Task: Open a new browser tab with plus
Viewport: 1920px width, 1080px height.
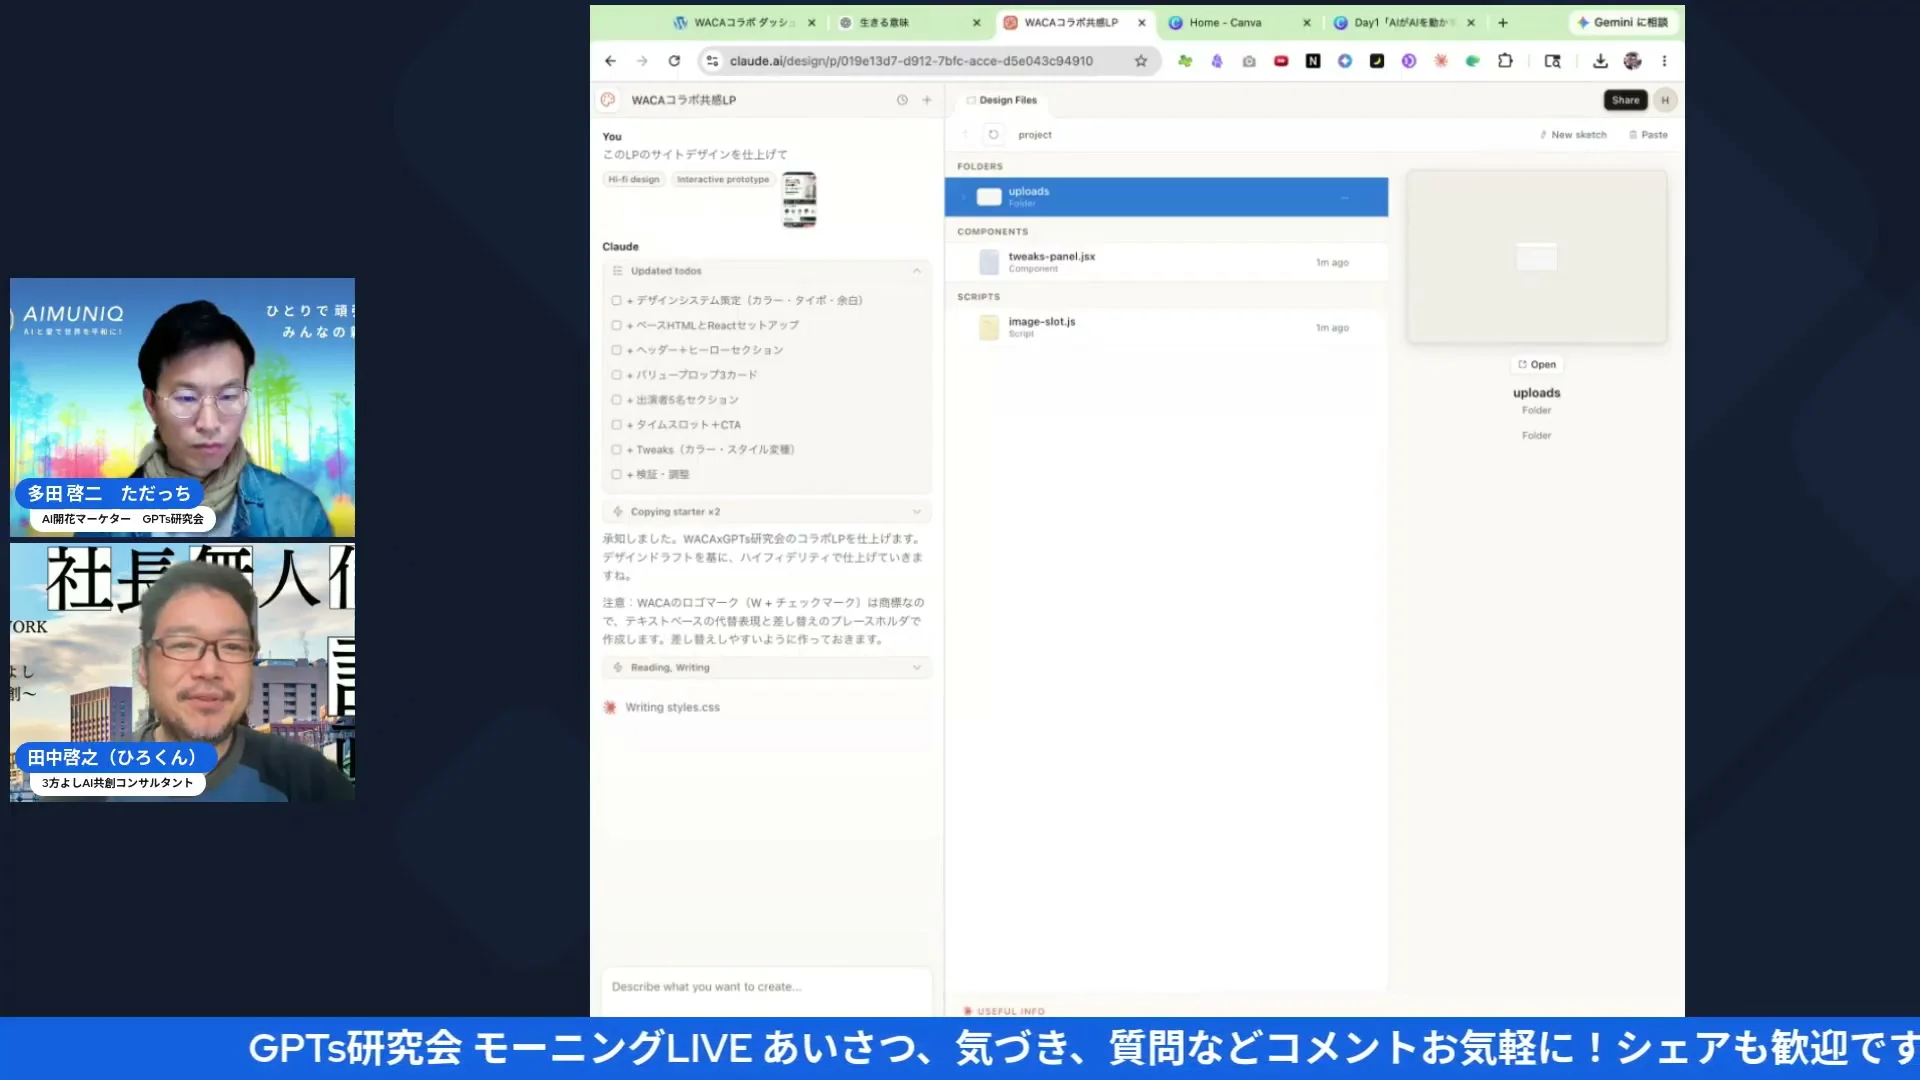Action: click(x=1503, y=22)
